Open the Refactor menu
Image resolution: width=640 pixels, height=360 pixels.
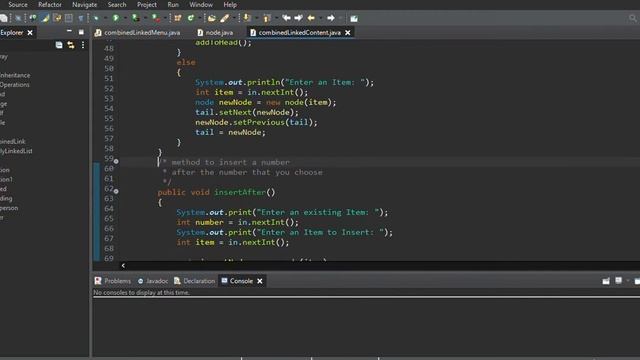pos(50,5)
